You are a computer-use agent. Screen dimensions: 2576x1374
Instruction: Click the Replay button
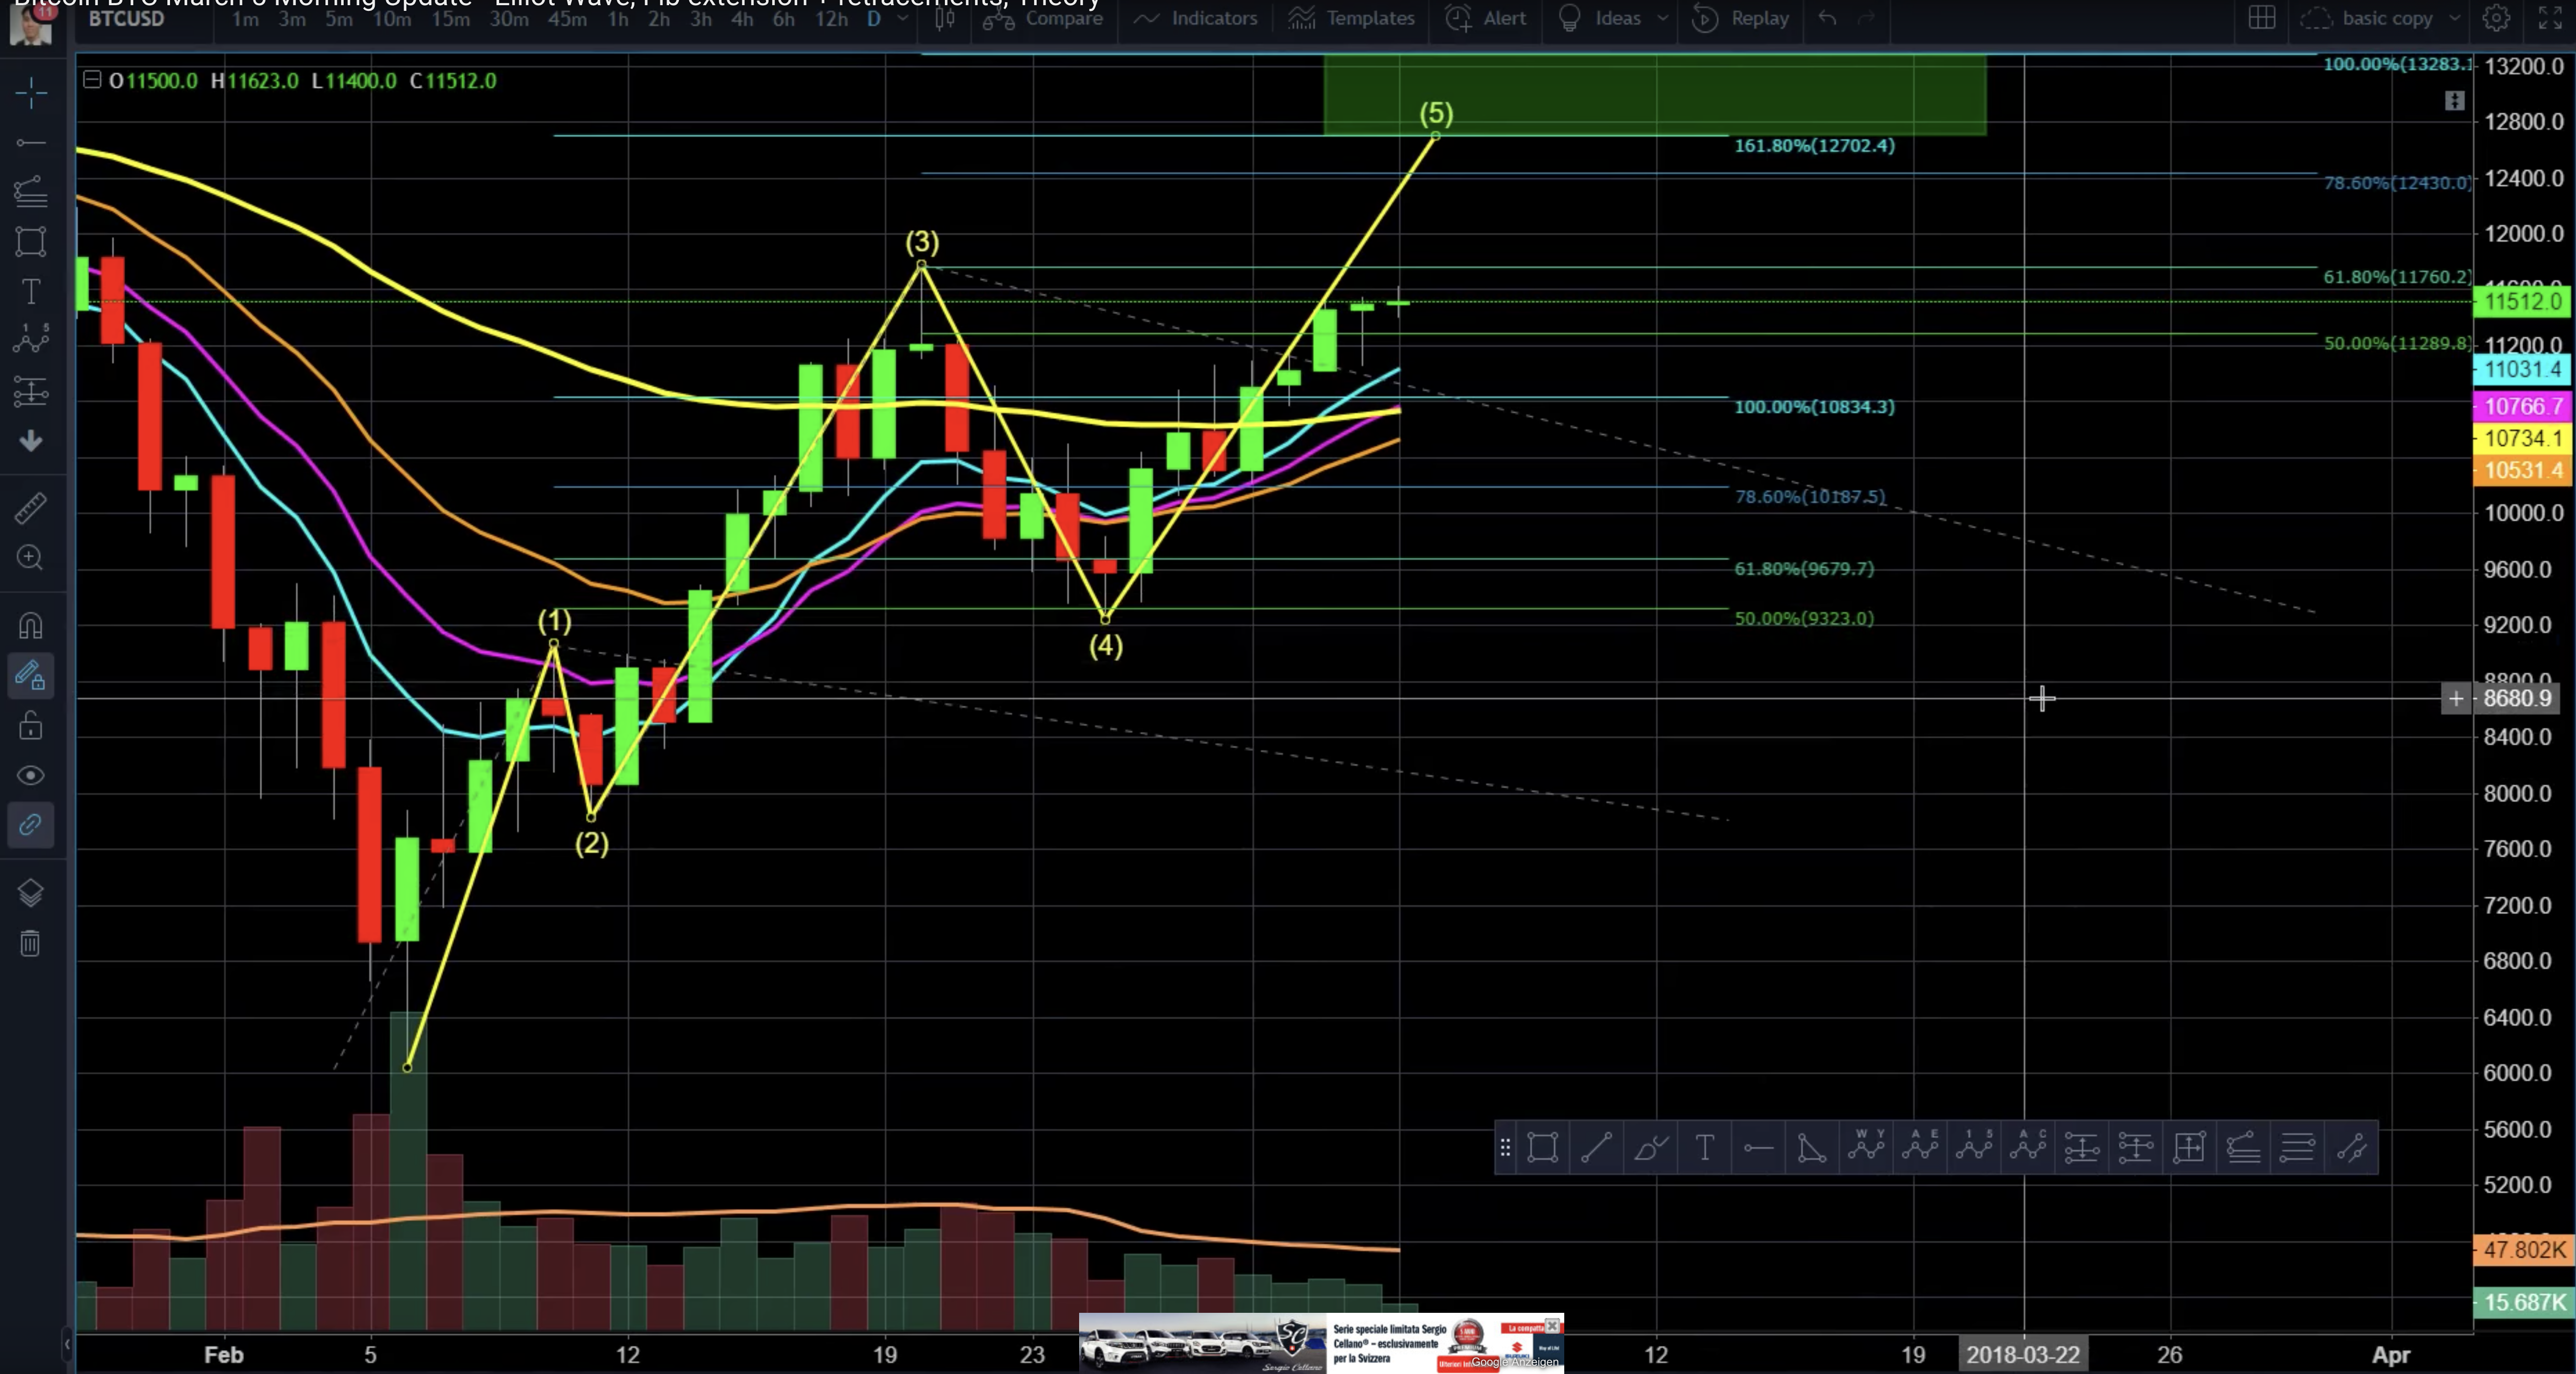tap(1741, 18)
